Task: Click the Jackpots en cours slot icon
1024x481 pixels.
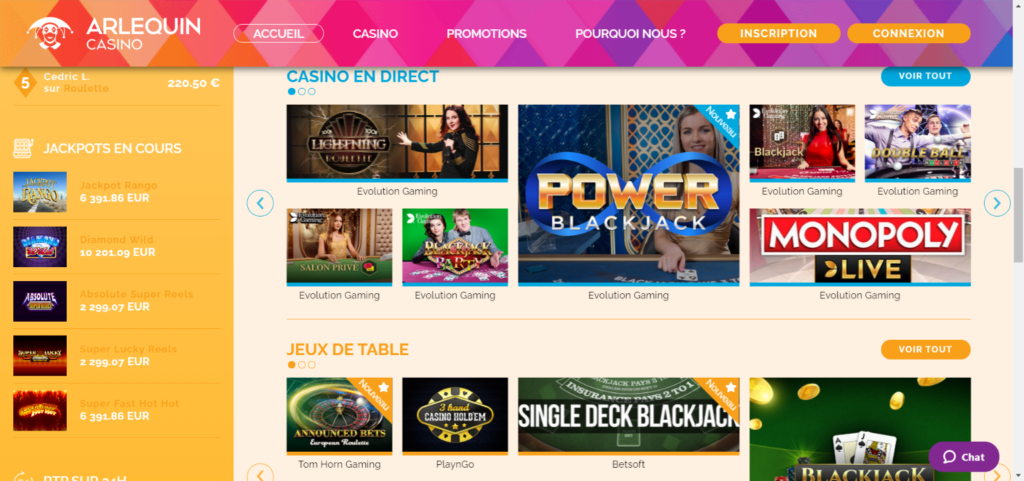Action: 23,148
